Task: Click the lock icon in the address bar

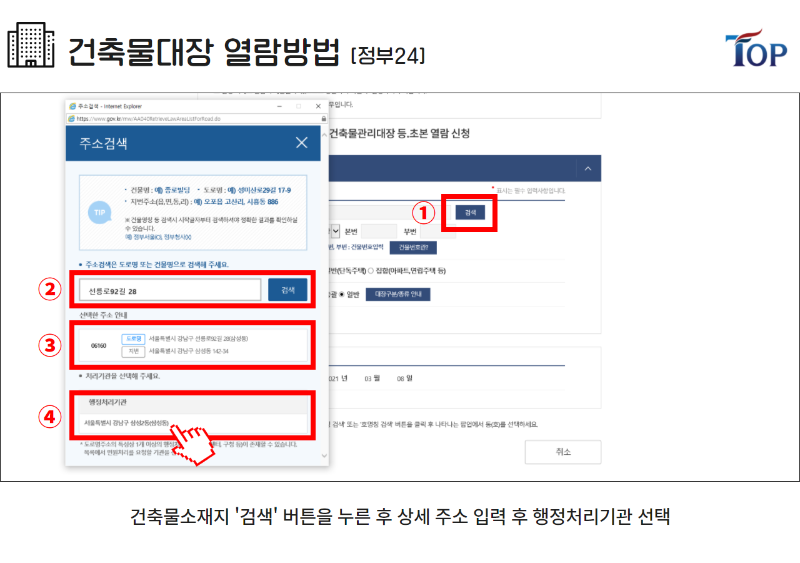Action: click(x=323, y=118)
